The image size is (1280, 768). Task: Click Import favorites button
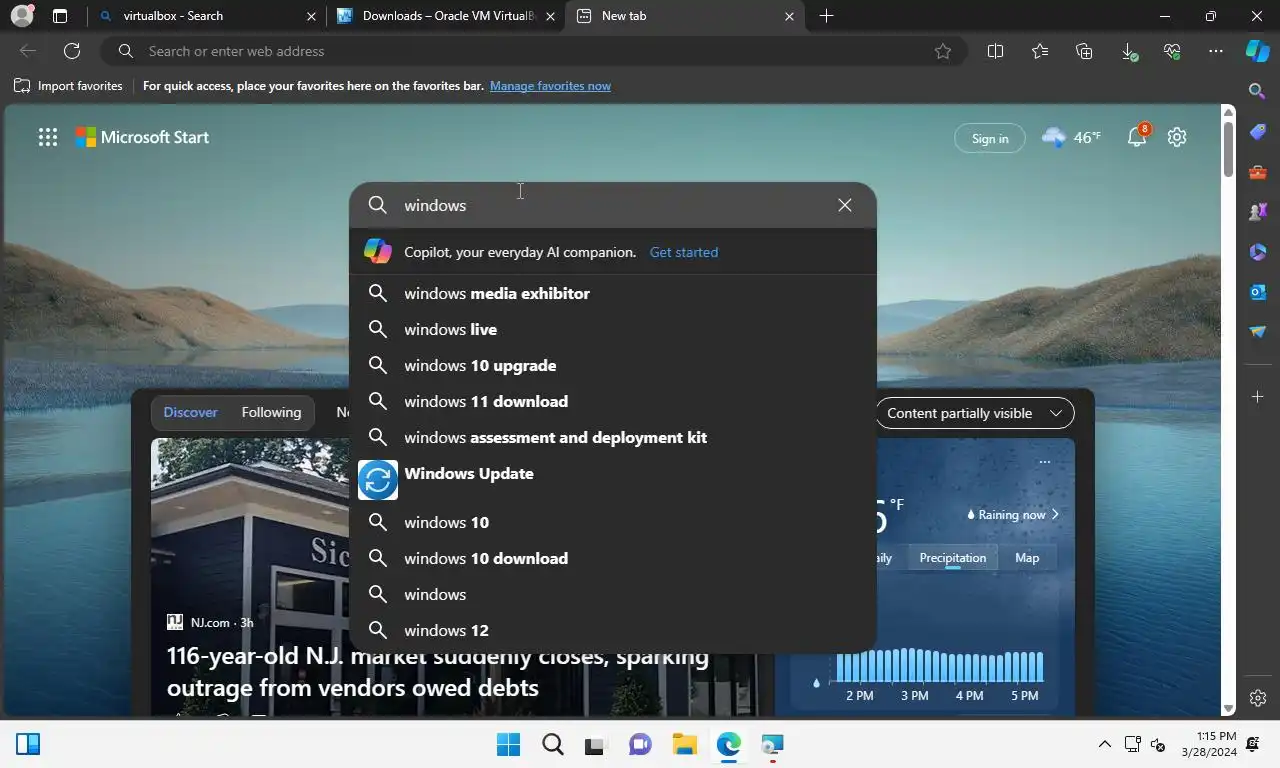tap(68, 86)
